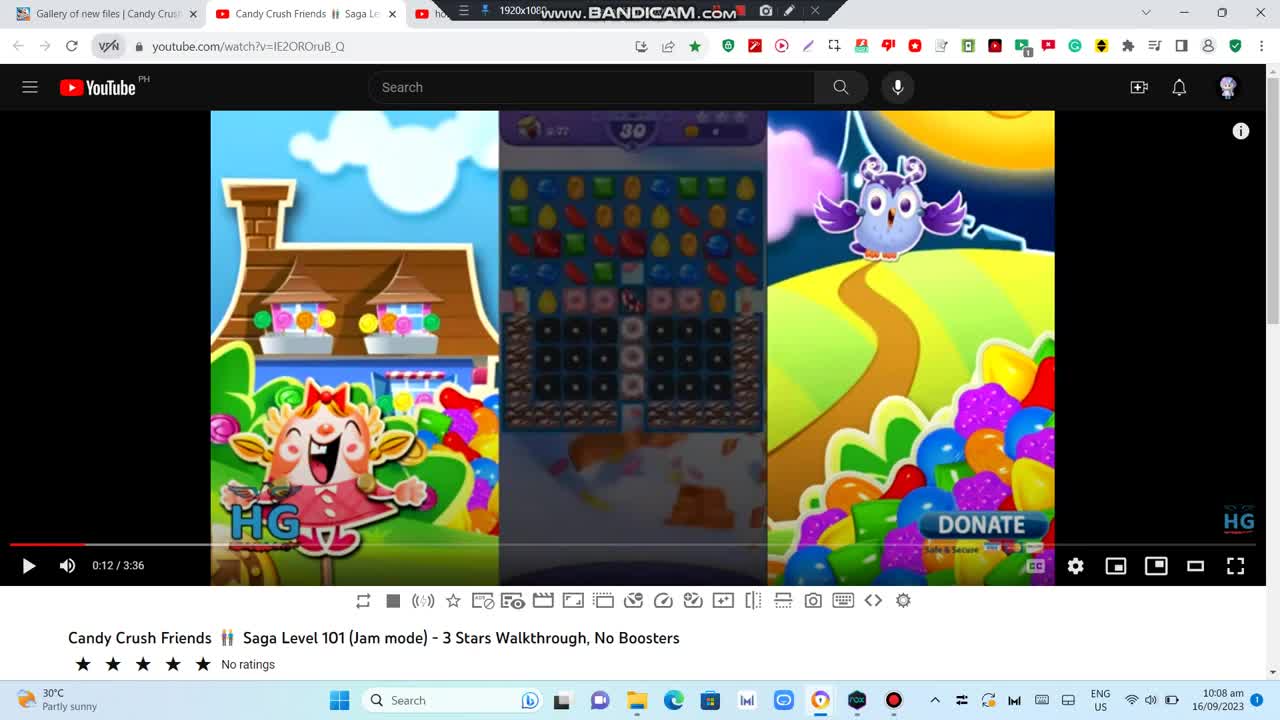Click the stop square icon below player
The image size is (1280, 720).
coord(393,600)
